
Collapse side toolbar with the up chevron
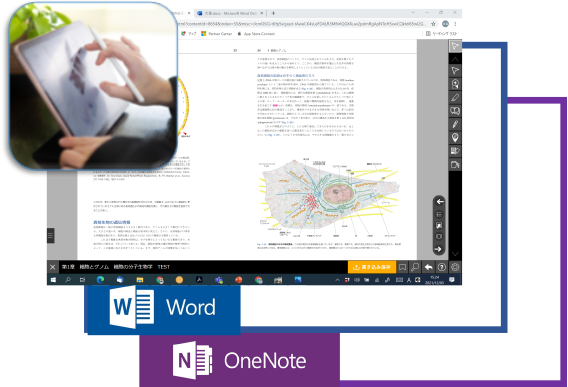pyautogui.click(x=455, y=59)
